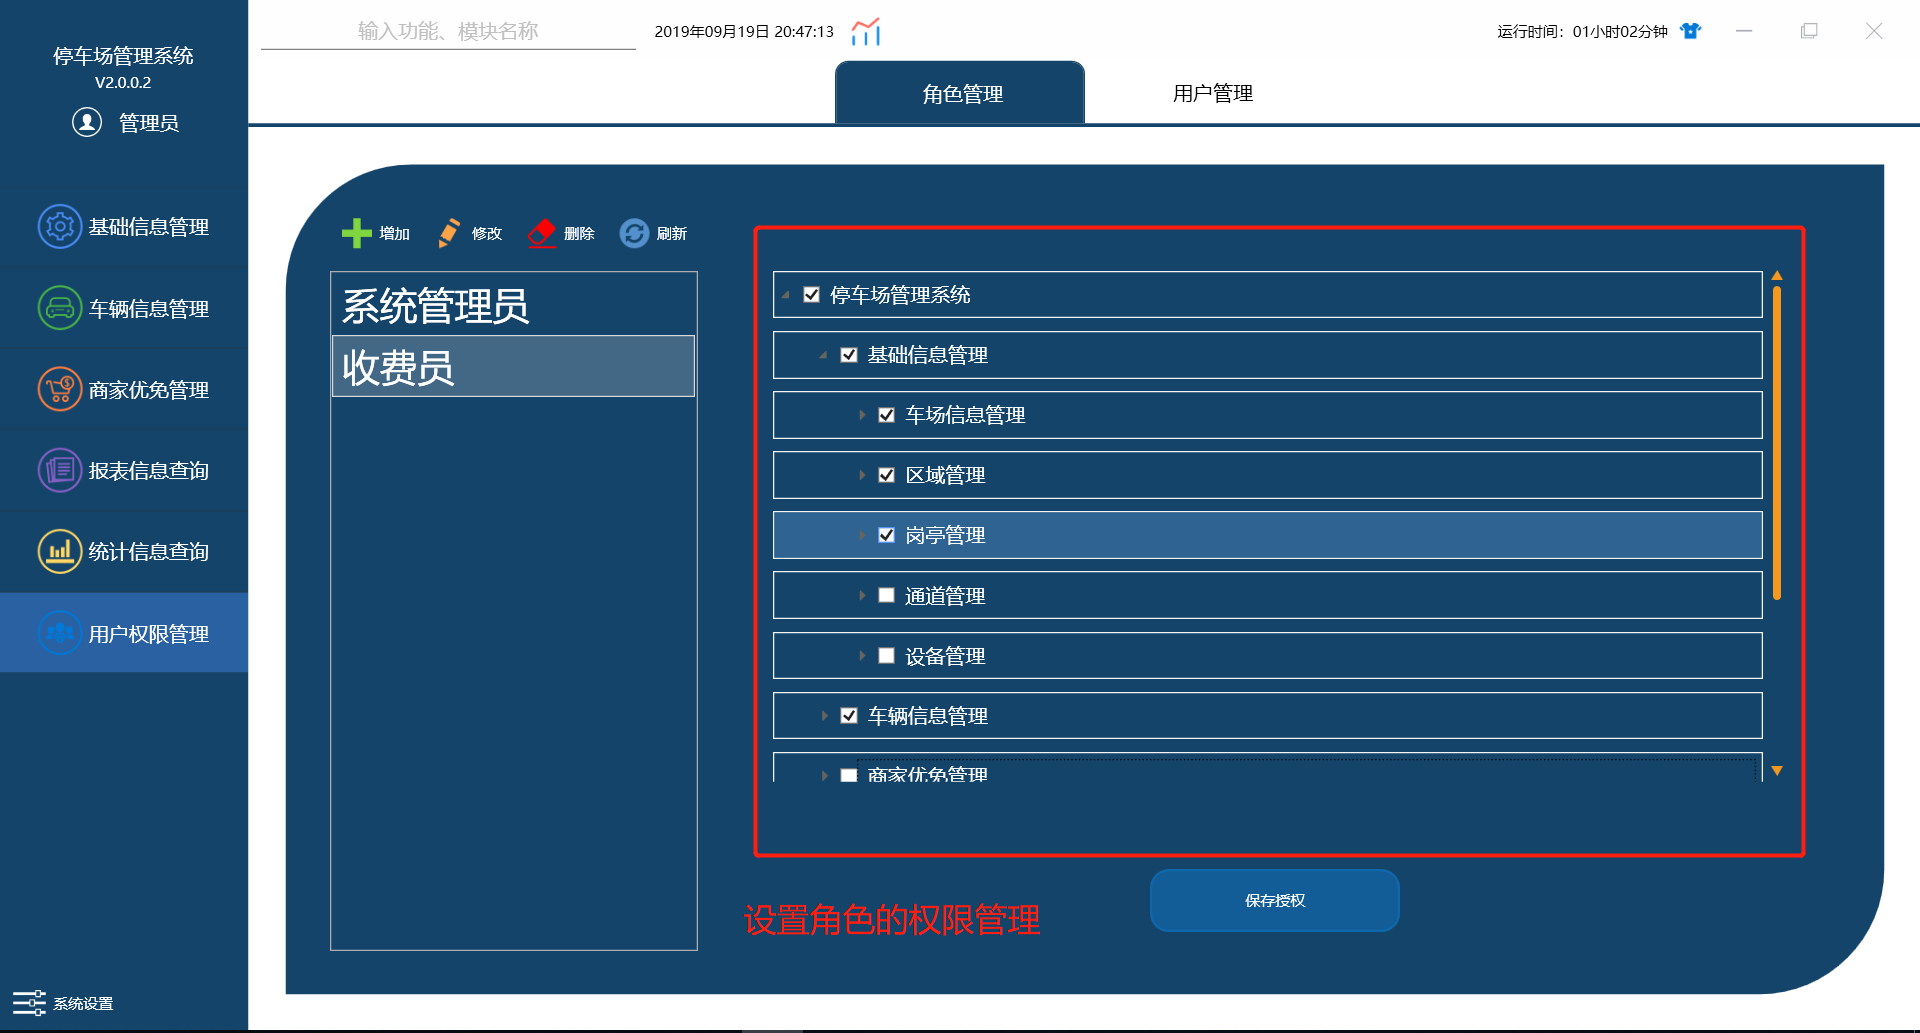1920x1033 pixels.
Task: Expand the 商家优免管理 tree node
Action: pos(824,775)
